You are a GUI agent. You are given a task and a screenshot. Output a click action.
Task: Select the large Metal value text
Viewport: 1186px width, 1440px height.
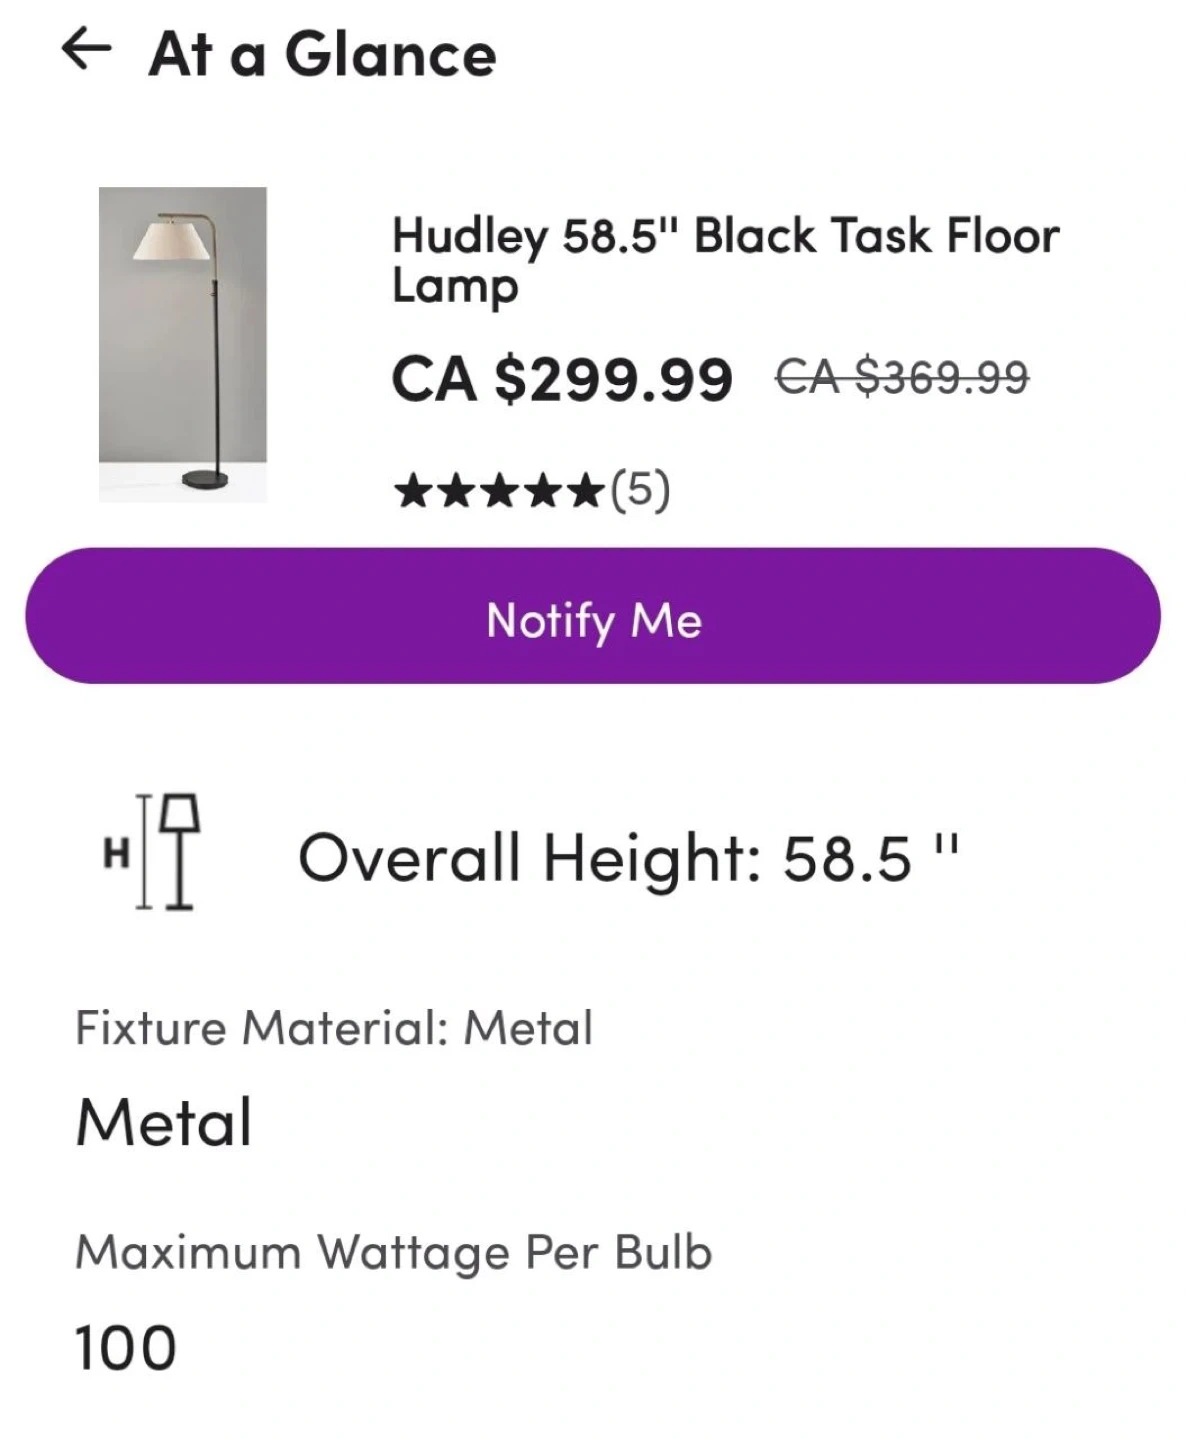point(164,1121)
